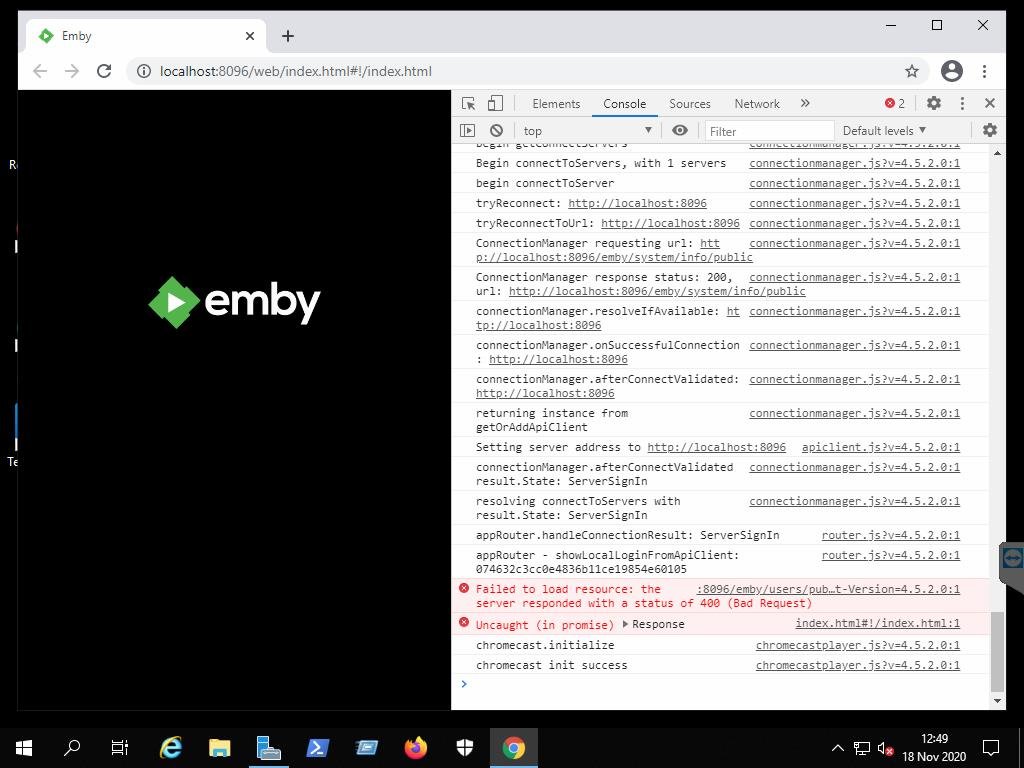1024x768 pixels.
Task: Open the failed resource :8096/emby/users link
Action: [828, 590]
